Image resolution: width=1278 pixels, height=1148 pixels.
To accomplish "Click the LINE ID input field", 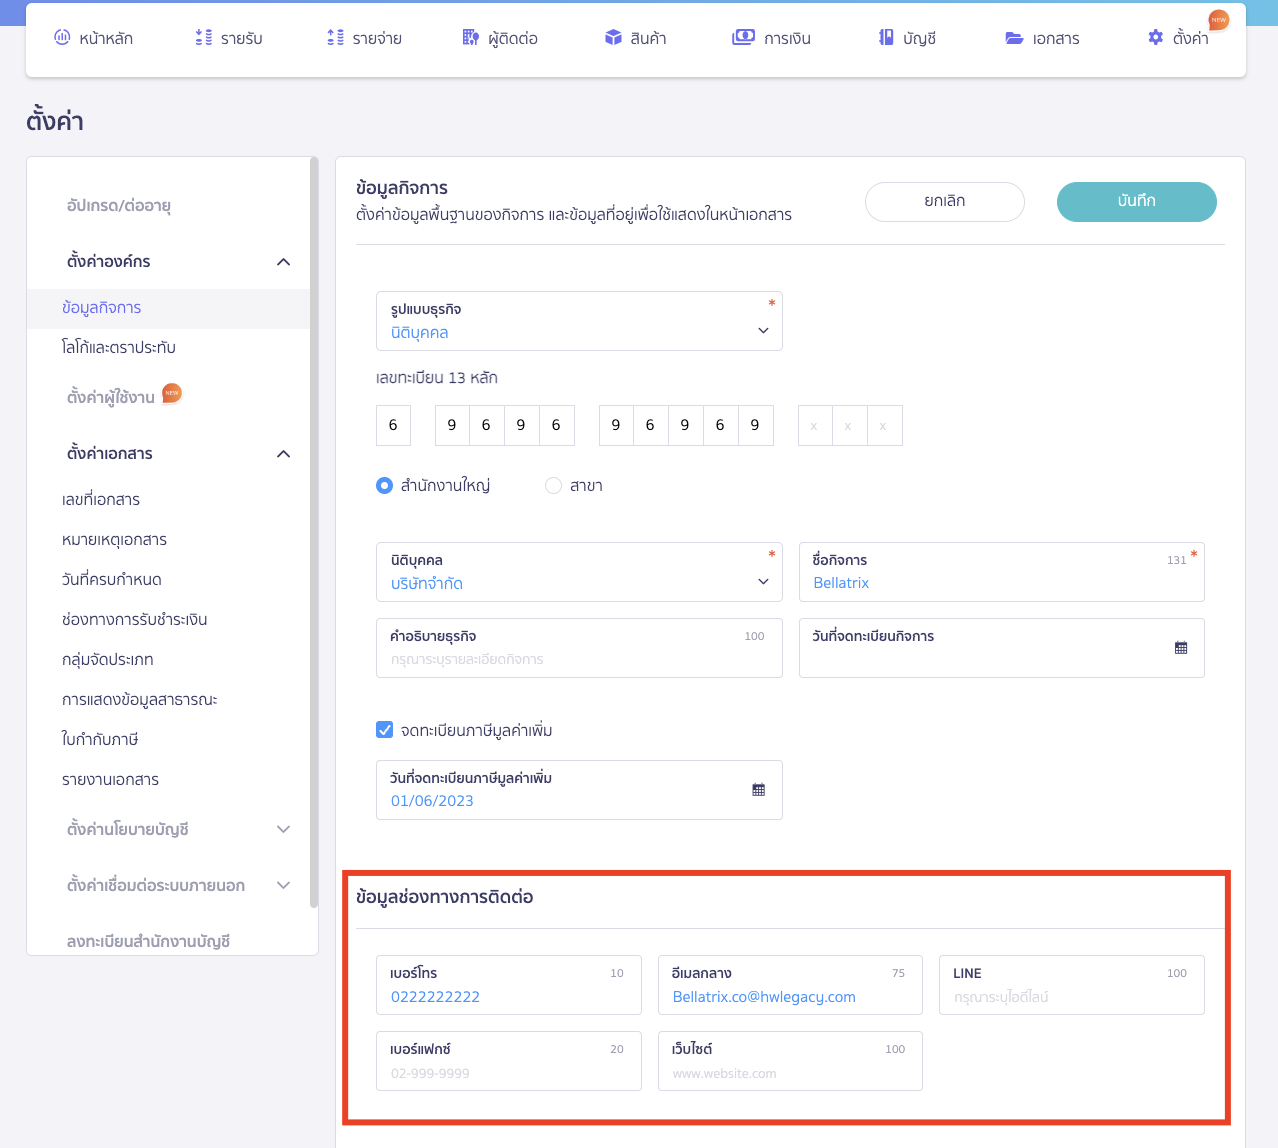I will tap(1070, 997).
